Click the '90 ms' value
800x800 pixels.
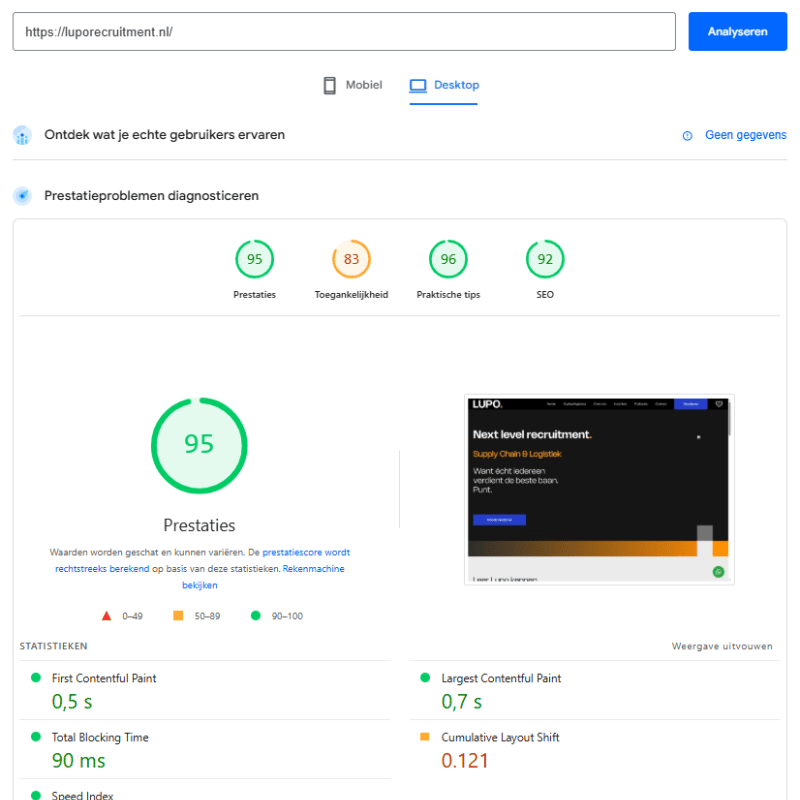(x=79, y=761)
